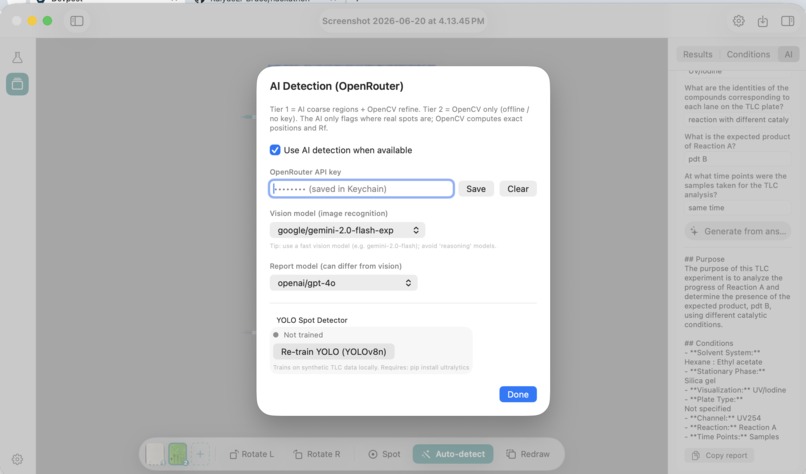
Task: Click Generate from answers button
Action: (x=738, y=231)
